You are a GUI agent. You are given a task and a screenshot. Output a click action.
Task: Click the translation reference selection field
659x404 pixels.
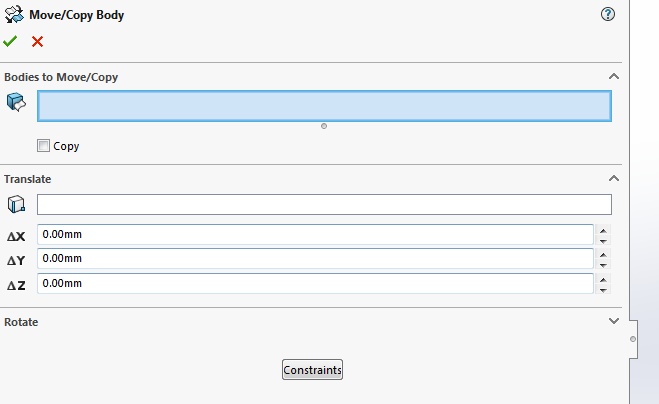tap(324, 204)
